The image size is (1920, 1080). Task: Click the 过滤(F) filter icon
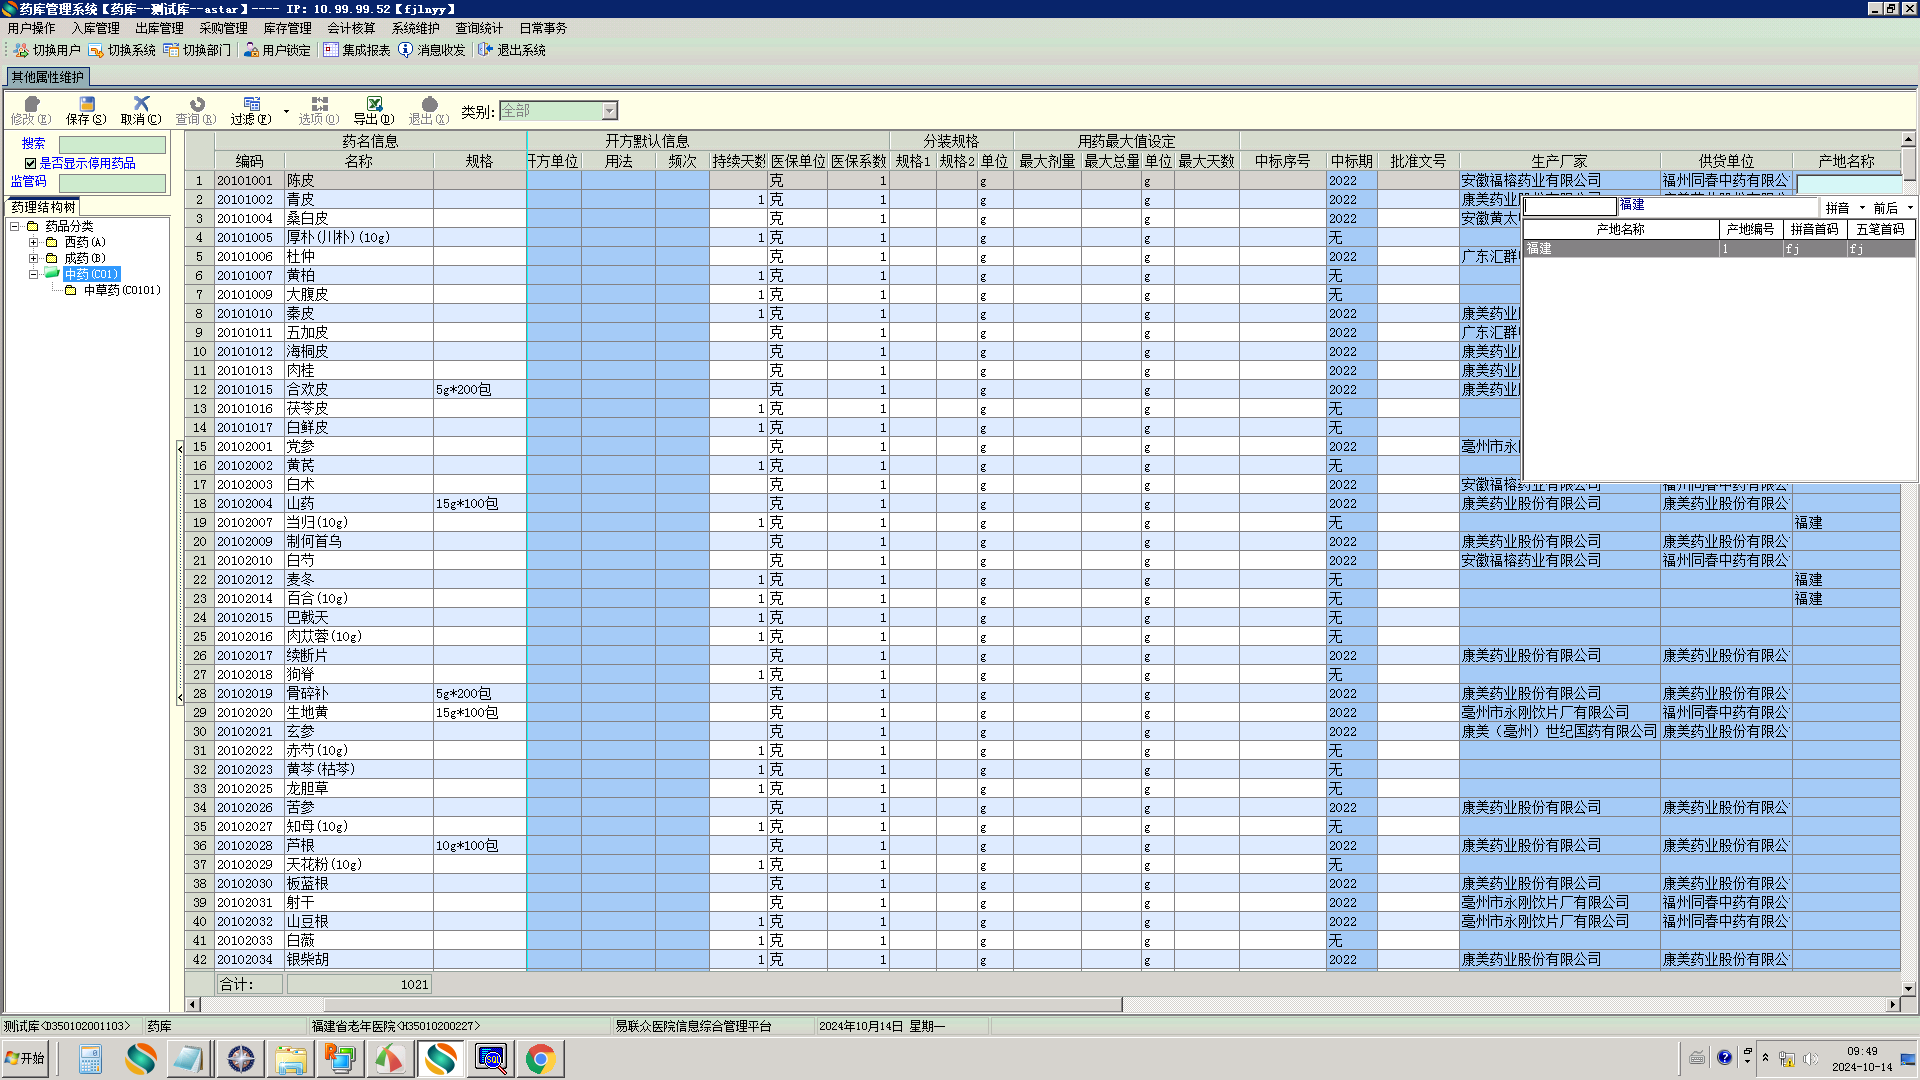point(251,104)
